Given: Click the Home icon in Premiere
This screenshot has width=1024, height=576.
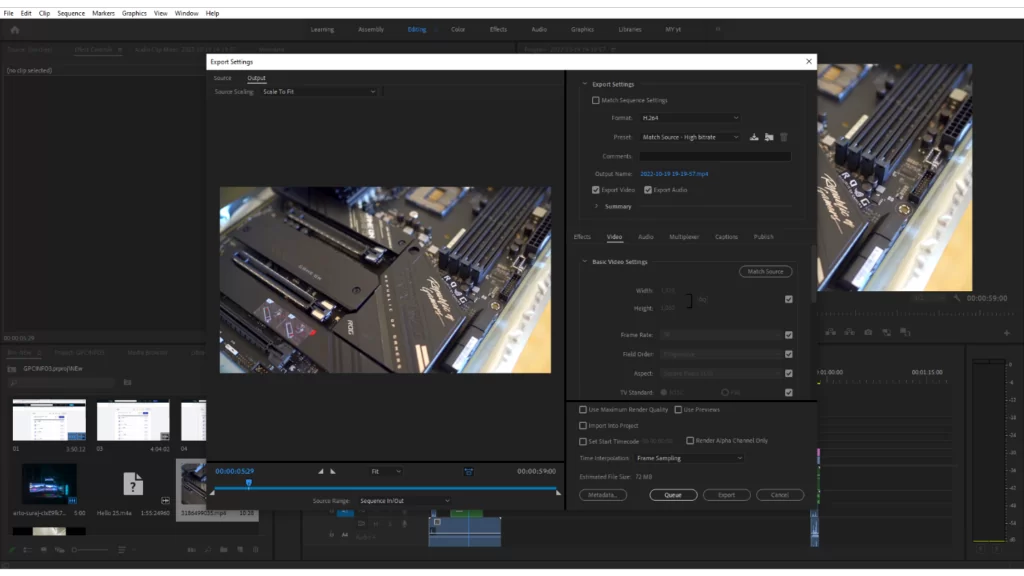Looking at the screenshot, I should coord(15,30).
